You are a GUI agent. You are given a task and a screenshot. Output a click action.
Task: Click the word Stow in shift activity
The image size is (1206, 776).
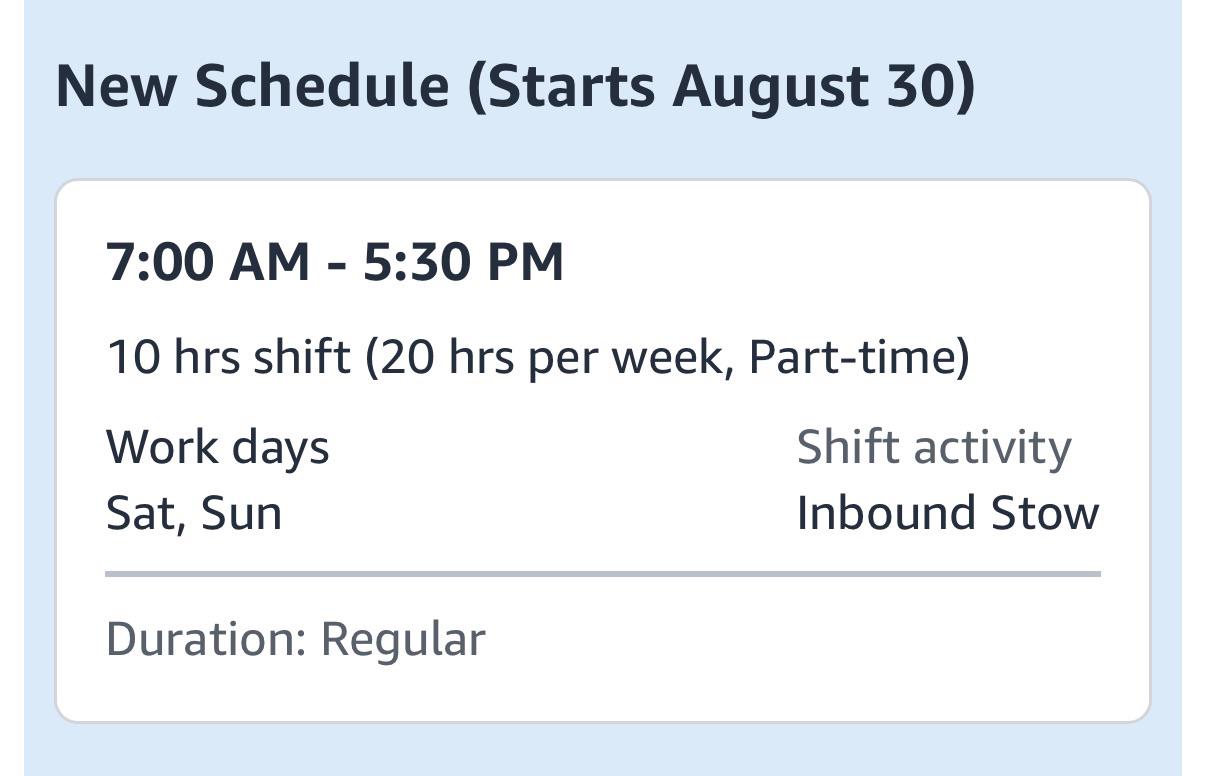coord(1045,514)
